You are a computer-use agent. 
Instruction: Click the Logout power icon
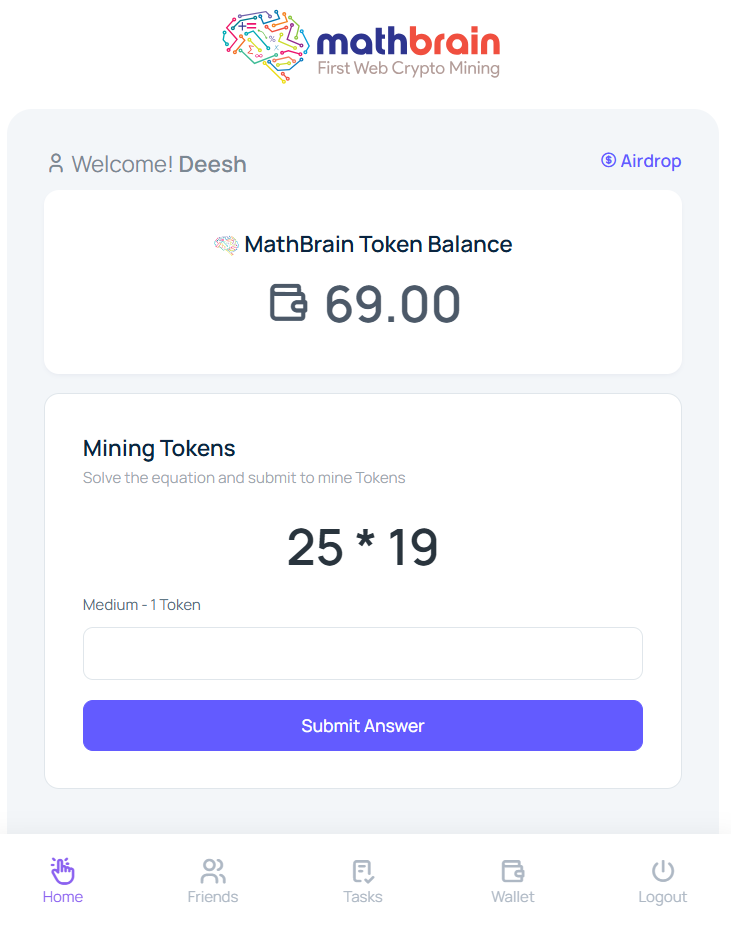click(x=662, y=869)
